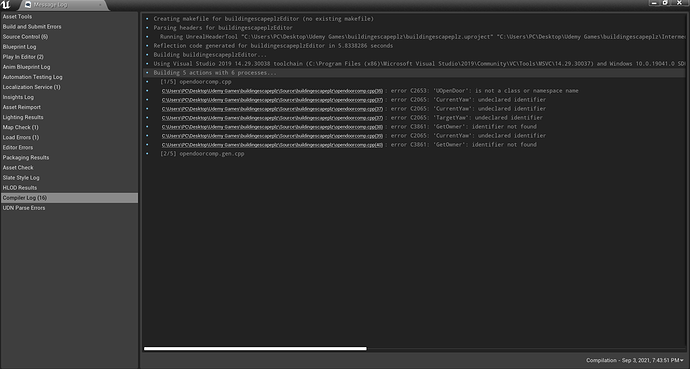
Task: Click the Unreal Engine logo icon
Action: pyautogui.click(x=6, y=5)
